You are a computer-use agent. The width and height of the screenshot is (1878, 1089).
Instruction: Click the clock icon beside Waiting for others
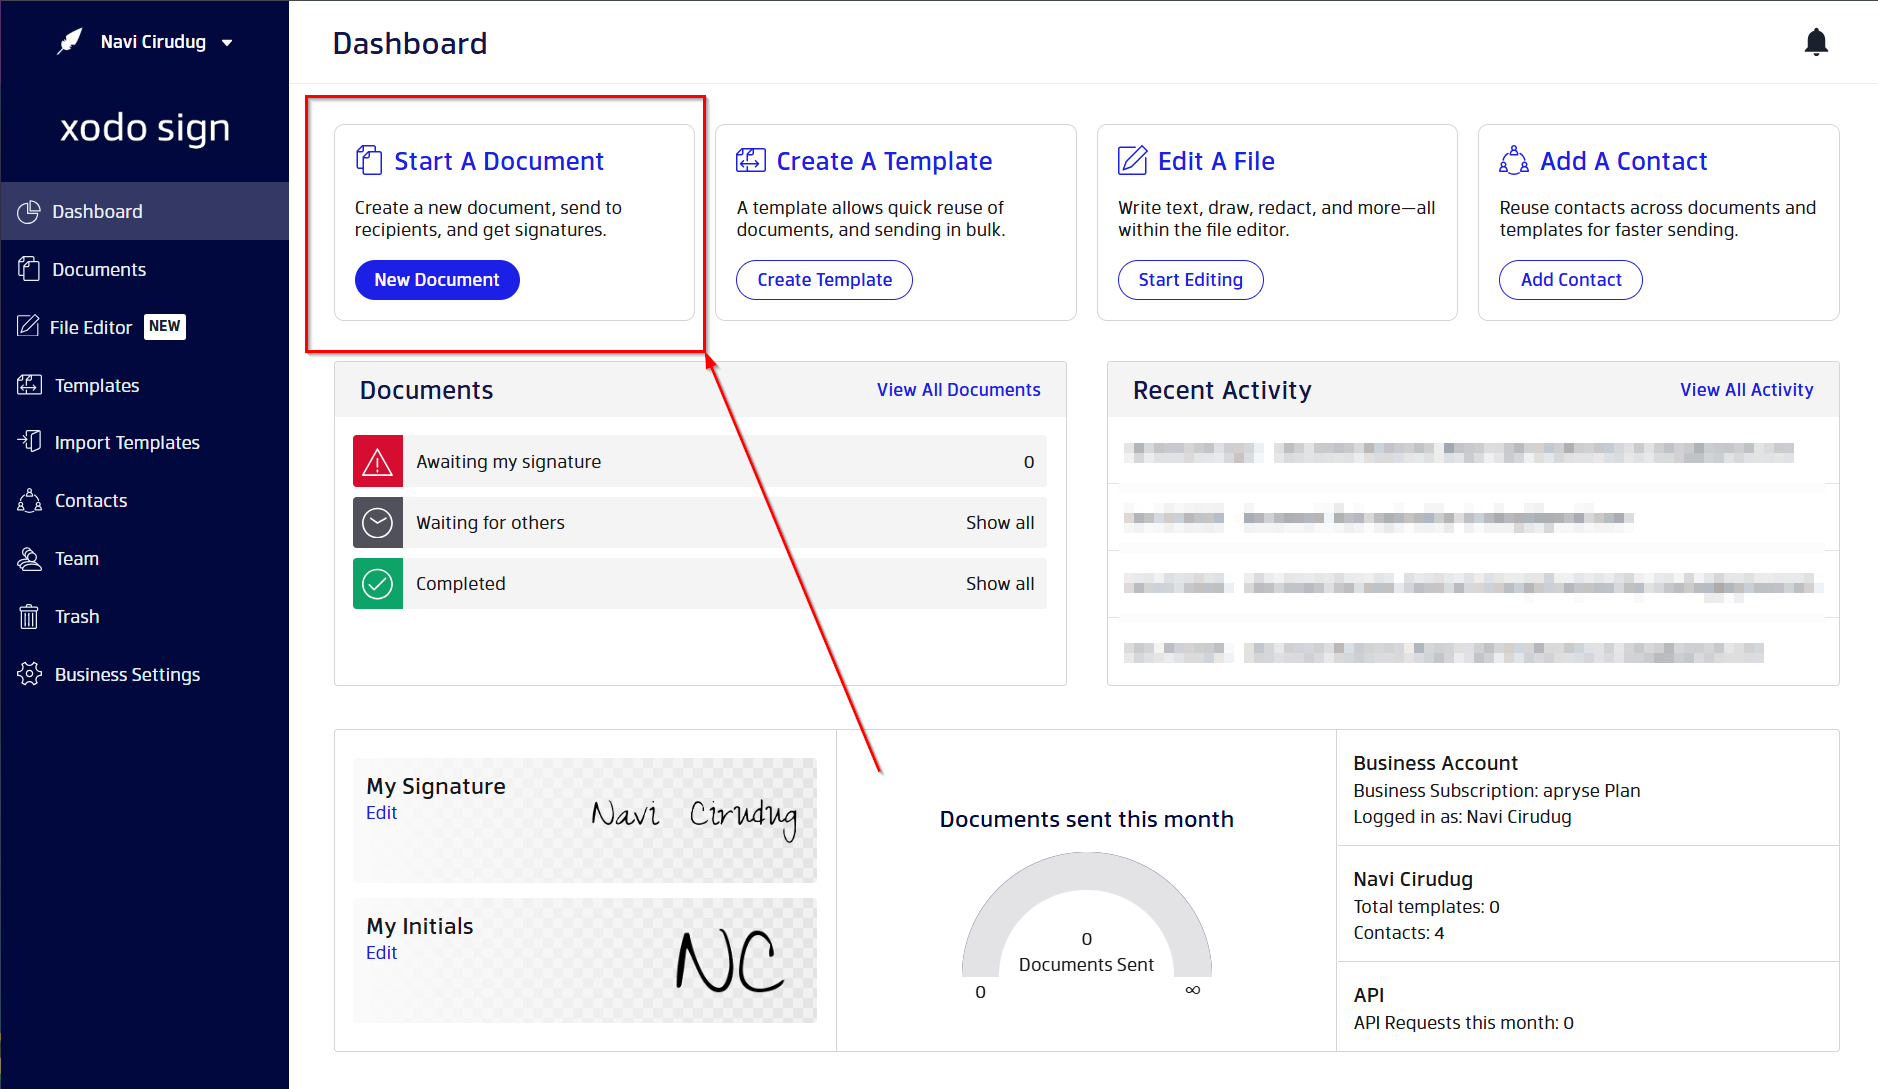pyautogui.click(x=377, y=522)
